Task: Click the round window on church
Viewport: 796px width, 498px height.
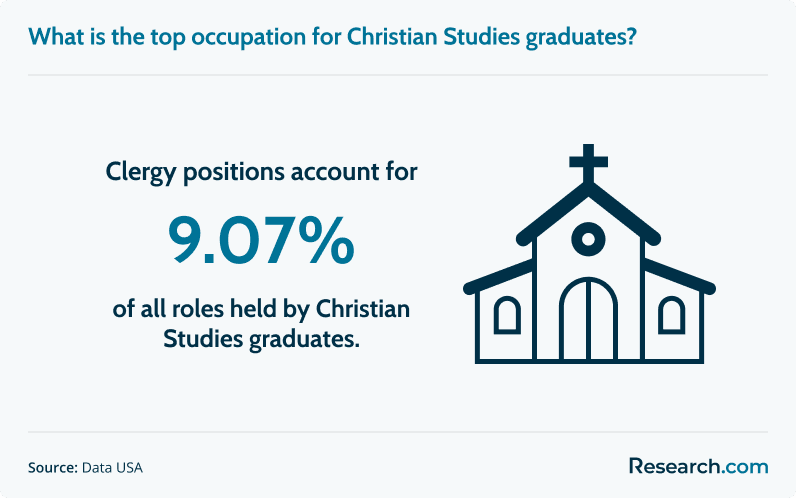Action: click(x=588, y=239)
